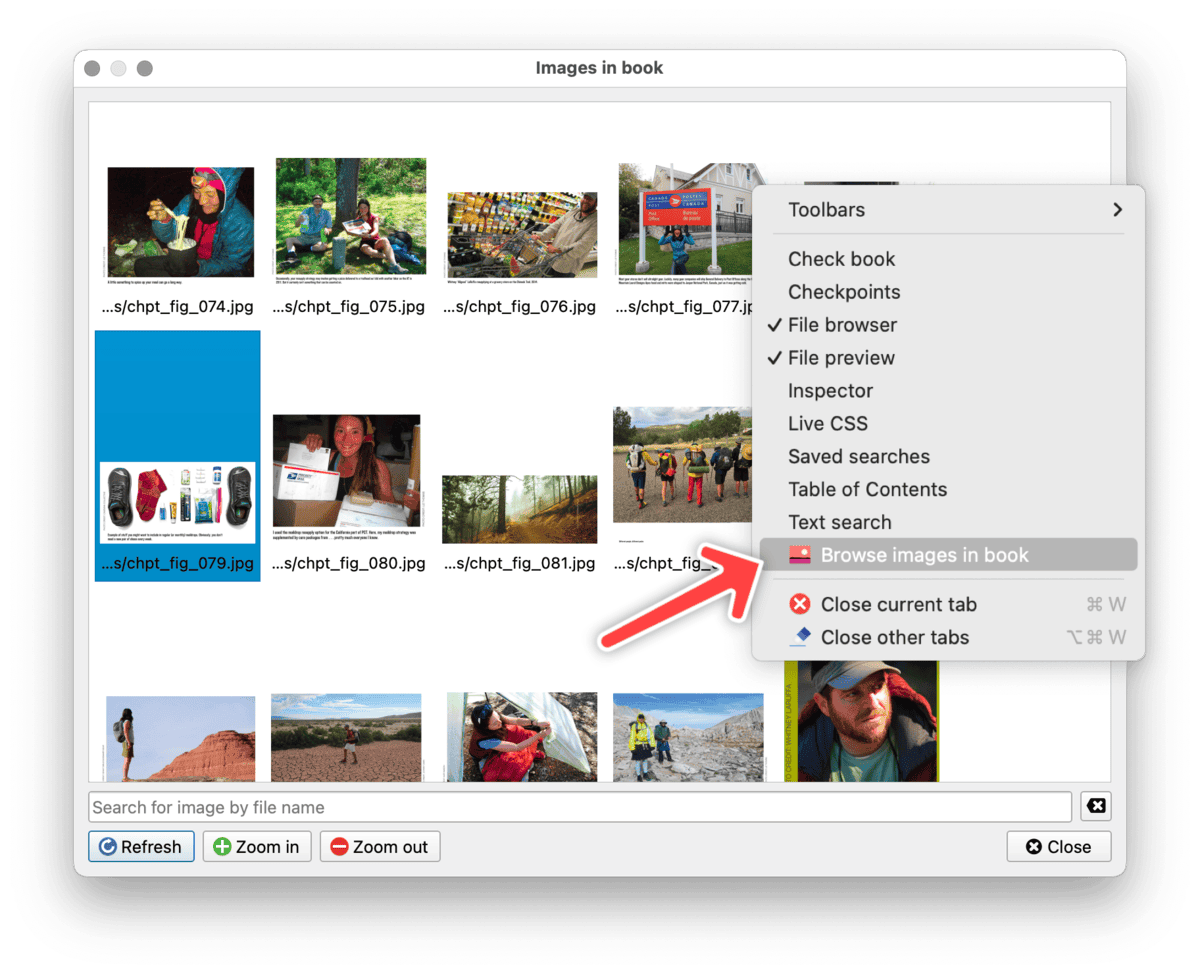The image size is (1200, 974).
Task: Click the Browse images in book icon
Action: click(x=799, y=555)
